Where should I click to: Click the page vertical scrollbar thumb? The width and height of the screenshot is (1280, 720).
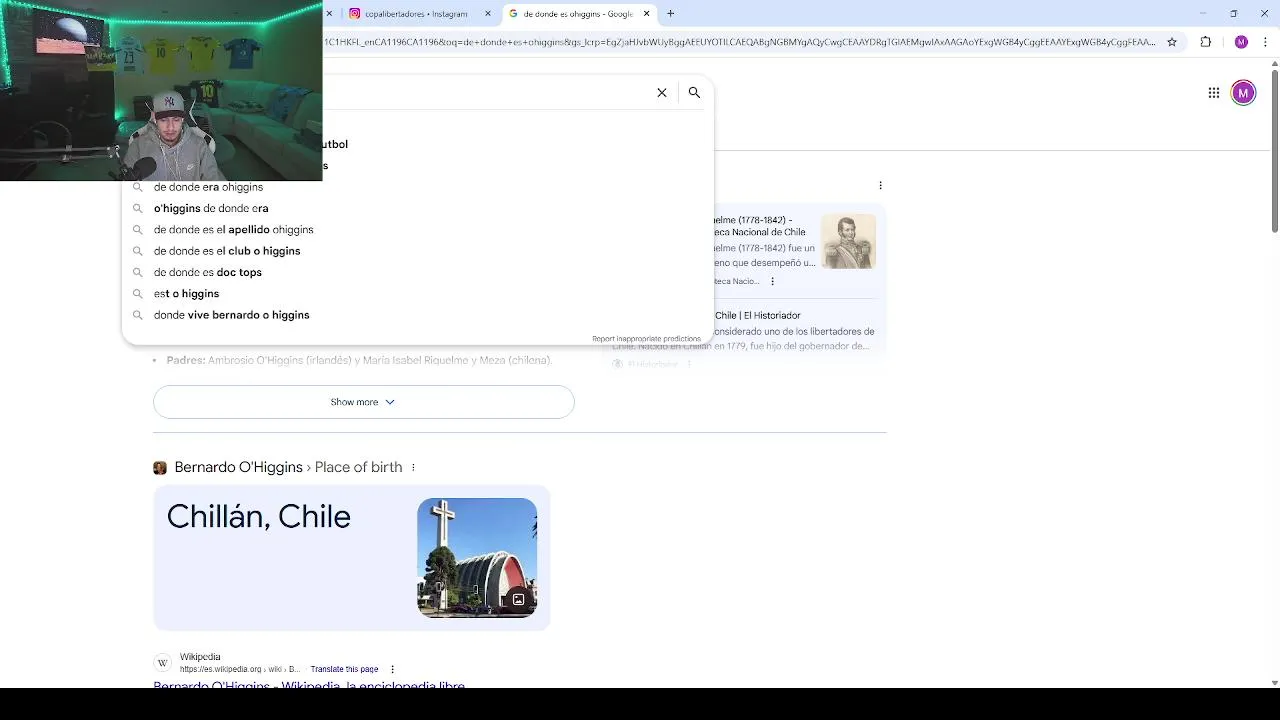pyautogui.click(x=1274, y=150)
